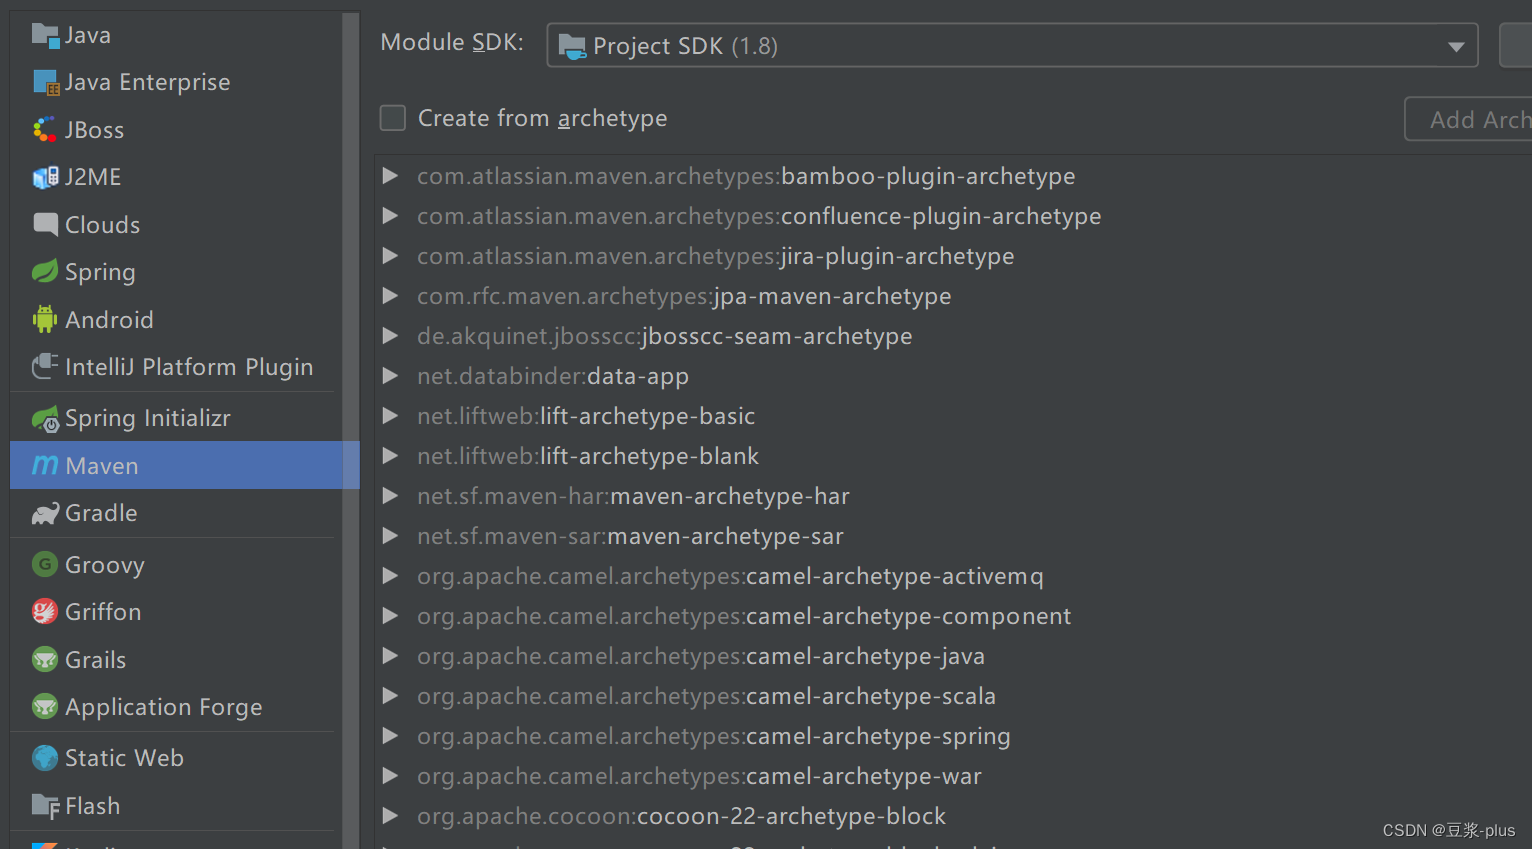The width and height of the screenshot is (1532, 849).
Task: Expand the camel-archetype-component node
Action: click(391, 616)
